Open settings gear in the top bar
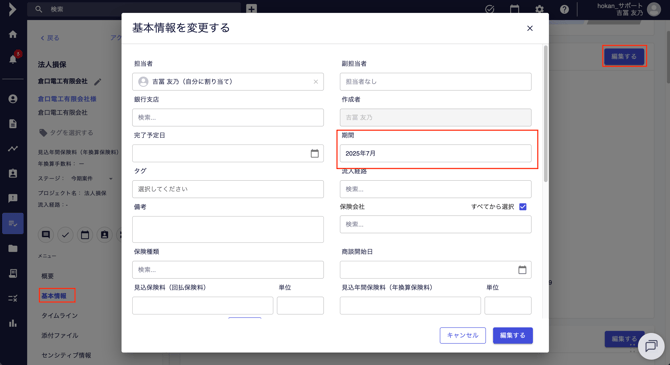Image resolution: width=670 pixels, height=365 pixels. tap(539, 9)
